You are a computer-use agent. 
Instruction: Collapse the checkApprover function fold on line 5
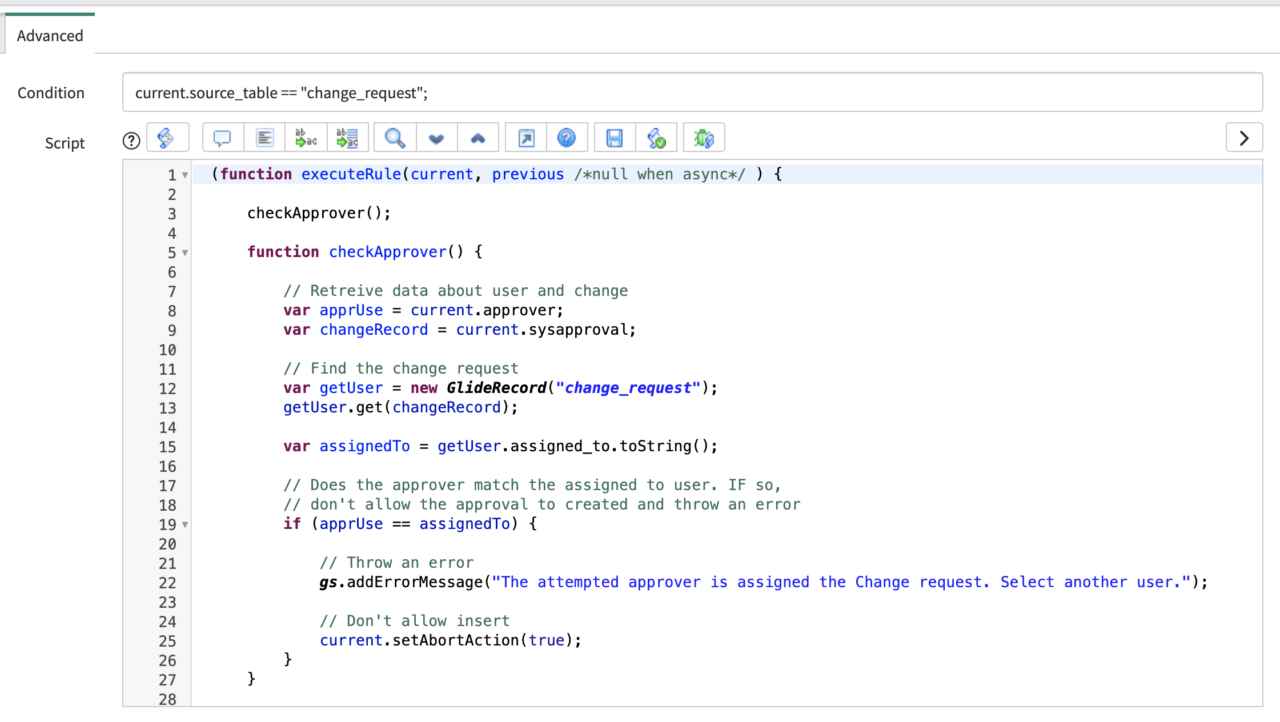click(x=185, y=253)
